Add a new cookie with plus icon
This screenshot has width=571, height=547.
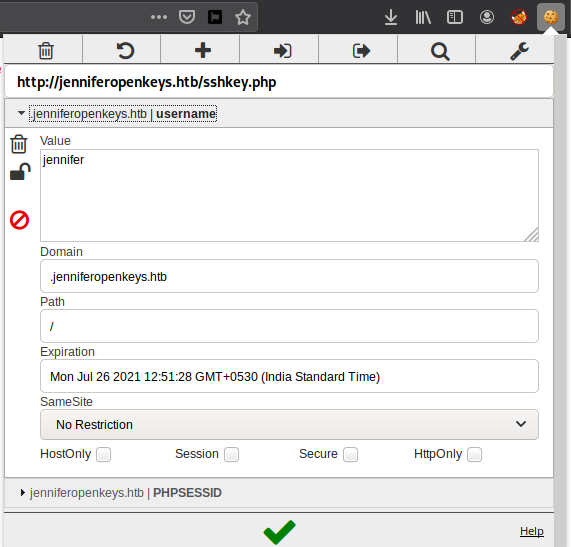203,50
